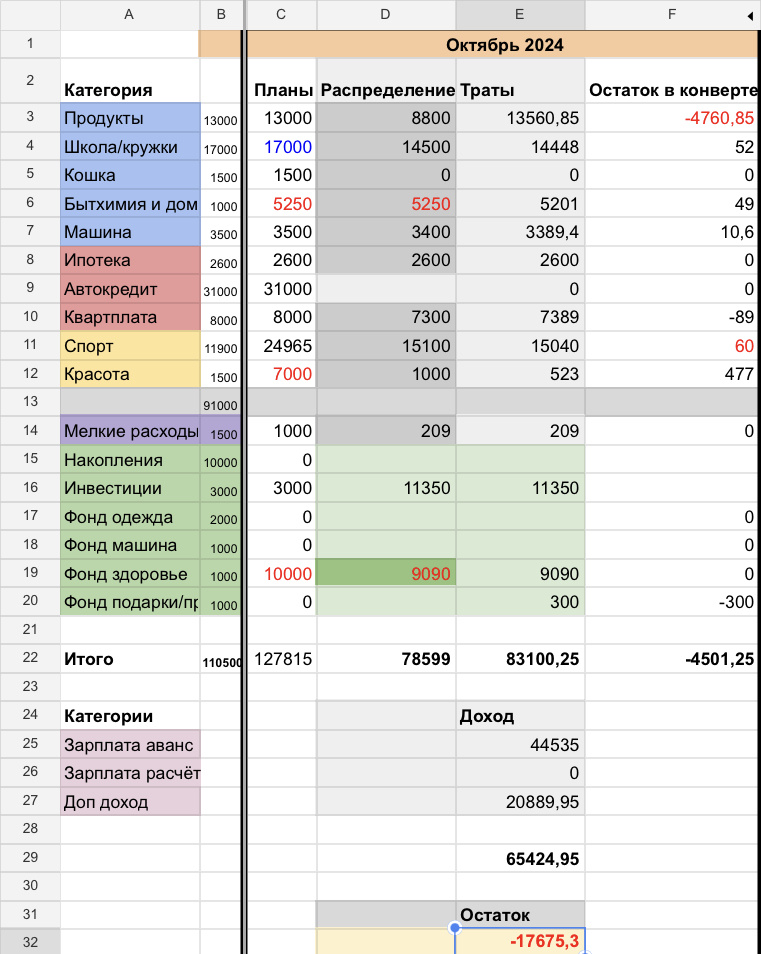Expand hidden columns arrow in column F header
The image size is (761, 954).
click(x=750, y=16)
